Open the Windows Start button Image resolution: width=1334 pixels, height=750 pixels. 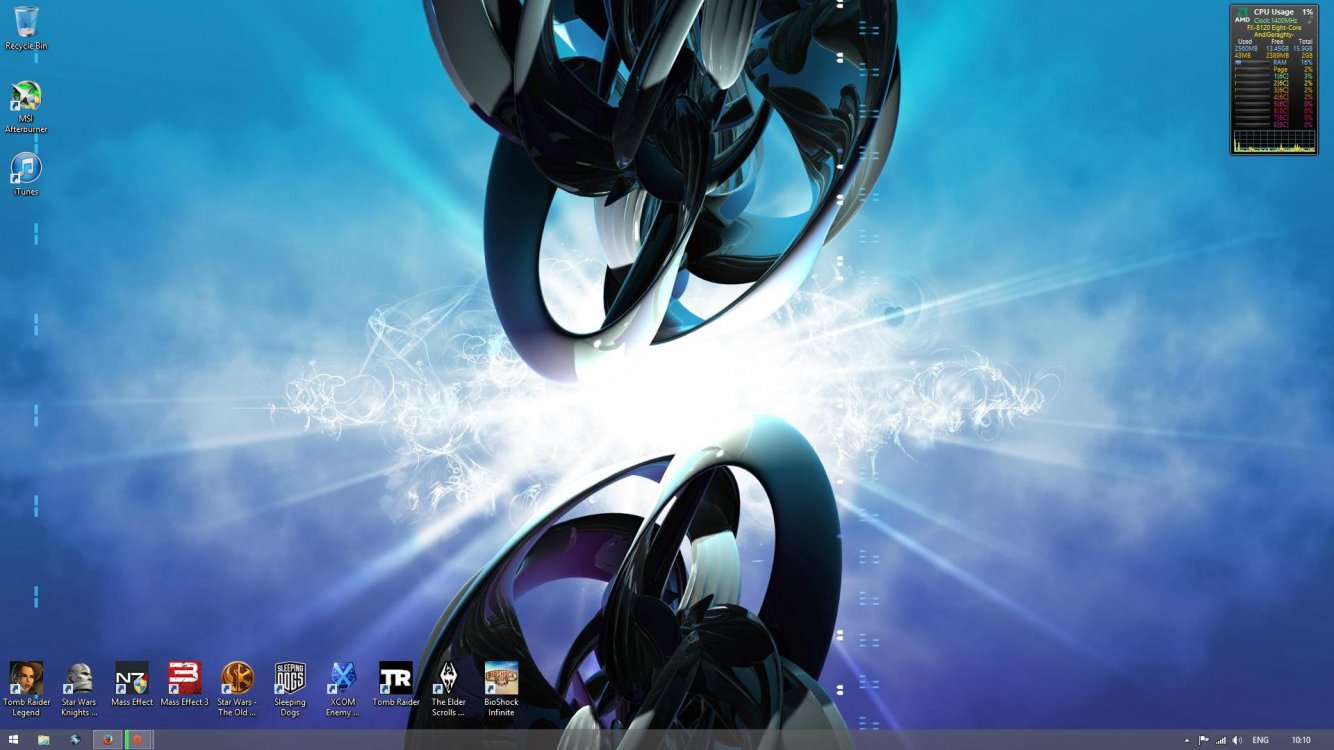click(x=14, y=740)
